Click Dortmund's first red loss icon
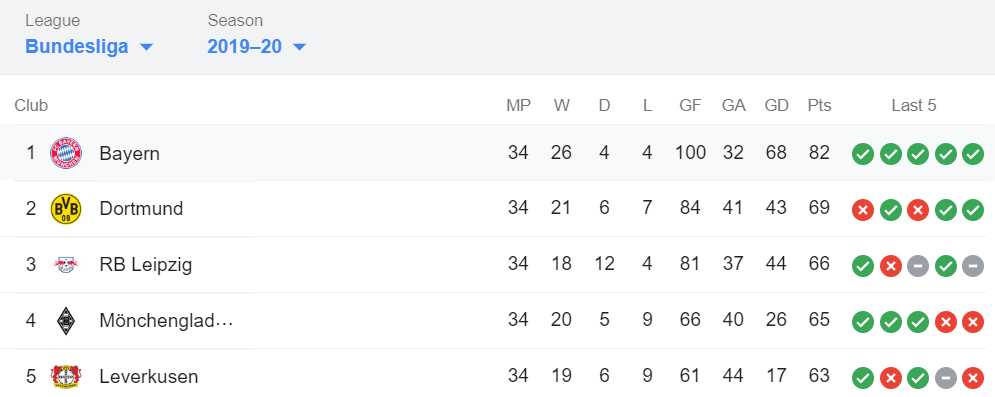 coord(862,210)
